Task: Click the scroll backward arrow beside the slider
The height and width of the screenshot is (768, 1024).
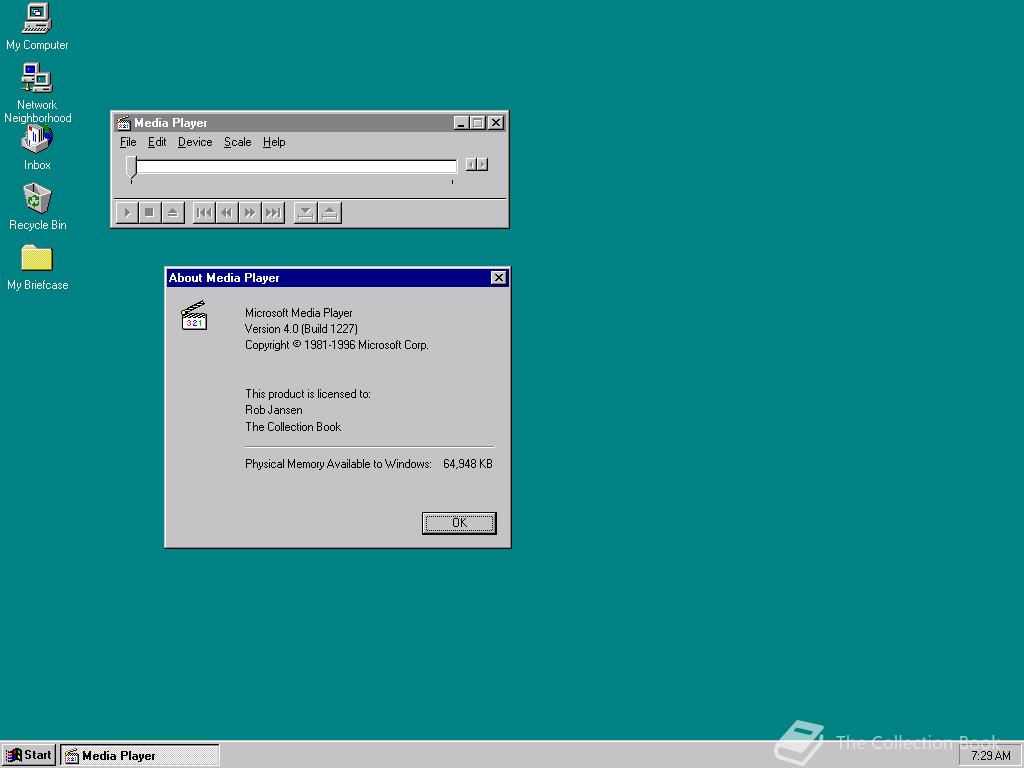Action: click(x=471, y=165)
